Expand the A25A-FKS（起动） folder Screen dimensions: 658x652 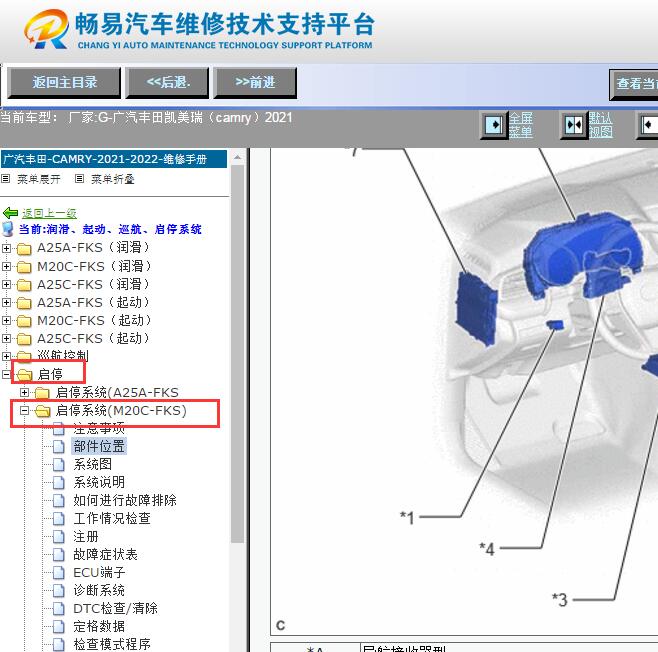(6, 302)
